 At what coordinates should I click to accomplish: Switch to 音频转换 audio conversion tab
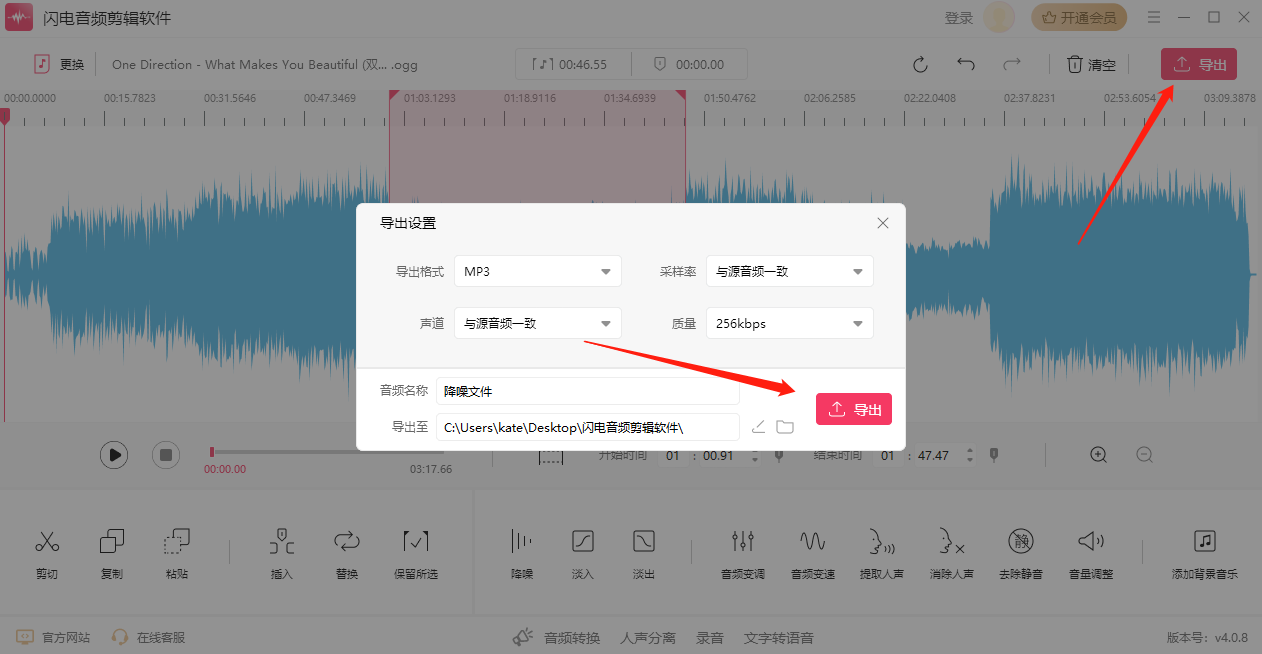click(557, 638)
